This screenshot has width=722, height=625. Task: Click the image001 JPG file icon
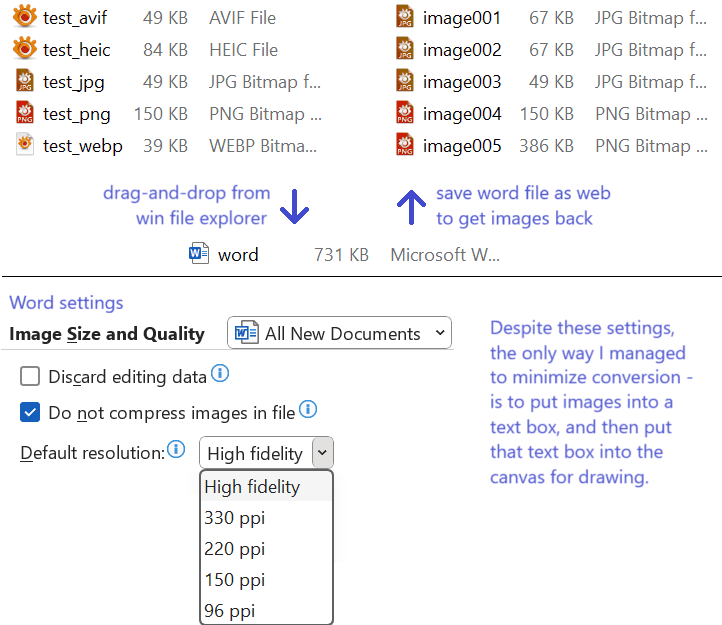point(404,17)
